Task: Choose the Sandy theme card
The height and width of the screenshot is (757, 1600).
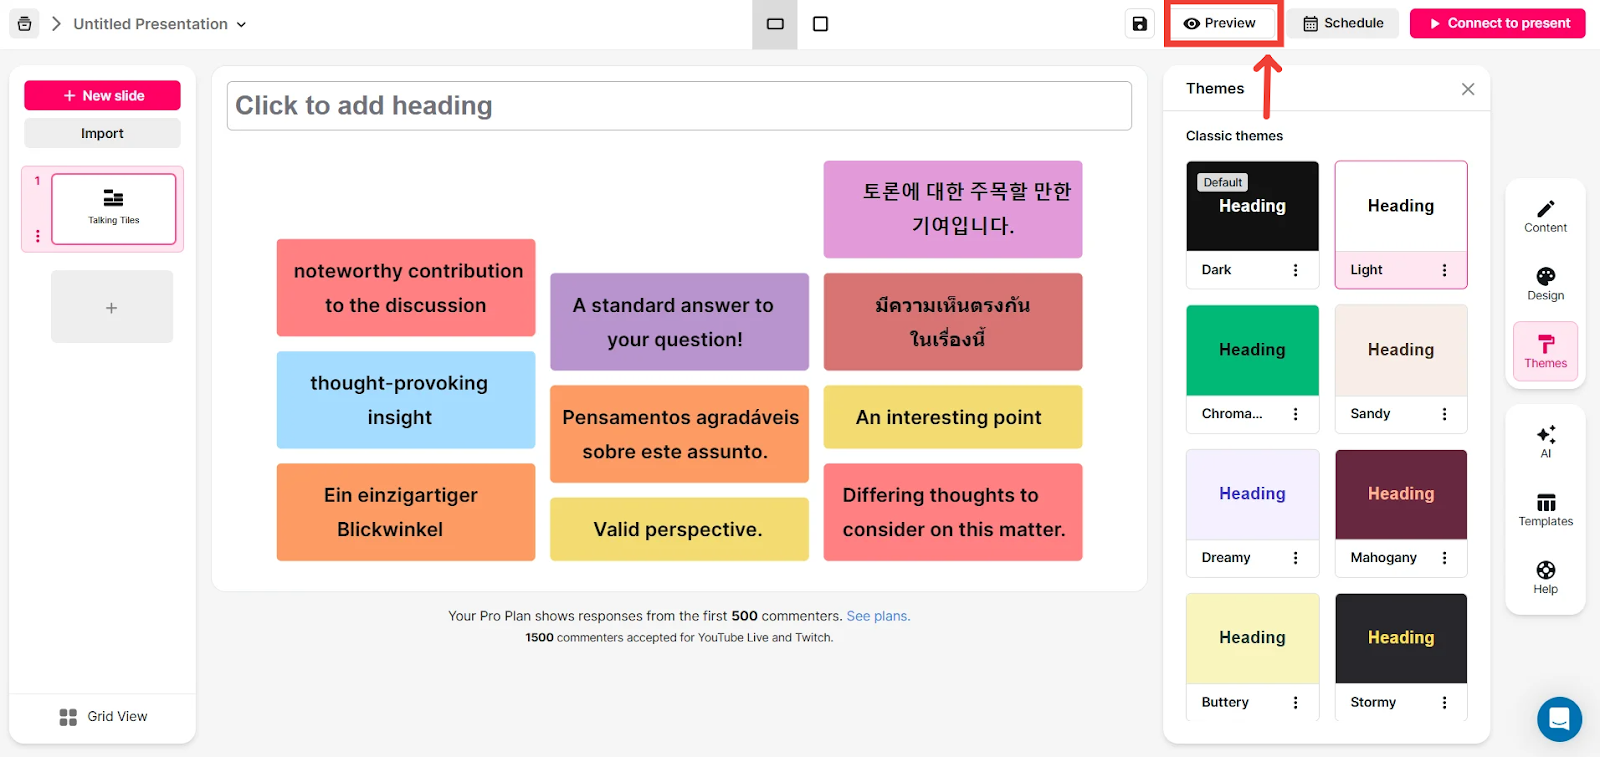Action: [x=1401, y=369]
